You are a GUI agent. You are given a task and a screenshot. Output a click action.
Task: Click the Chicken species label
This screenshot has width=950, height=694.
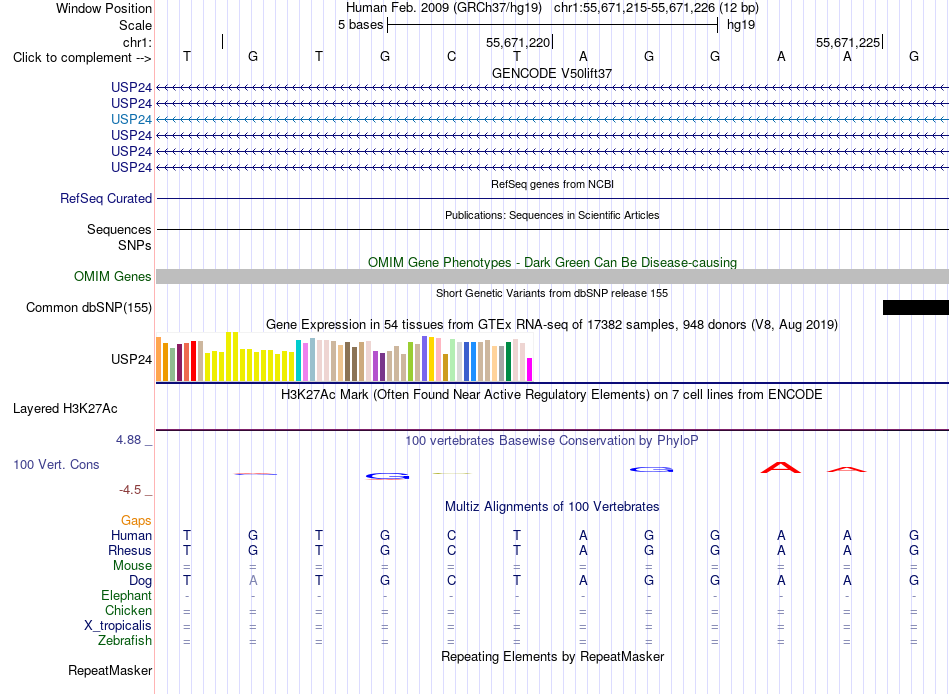128,611
